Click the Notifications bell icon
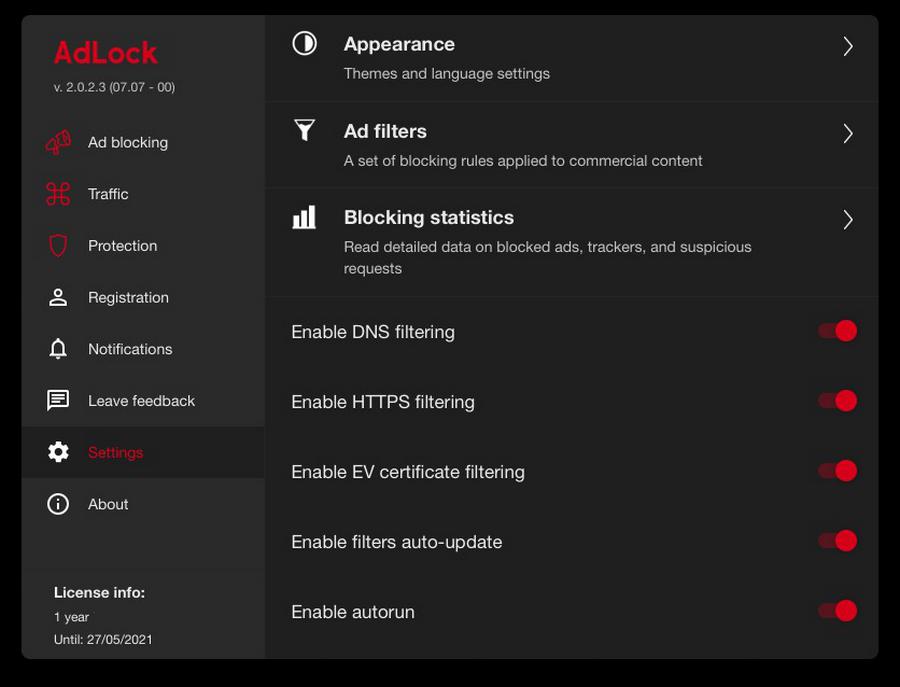The image size is (900, 687). [x=58, y=348]
